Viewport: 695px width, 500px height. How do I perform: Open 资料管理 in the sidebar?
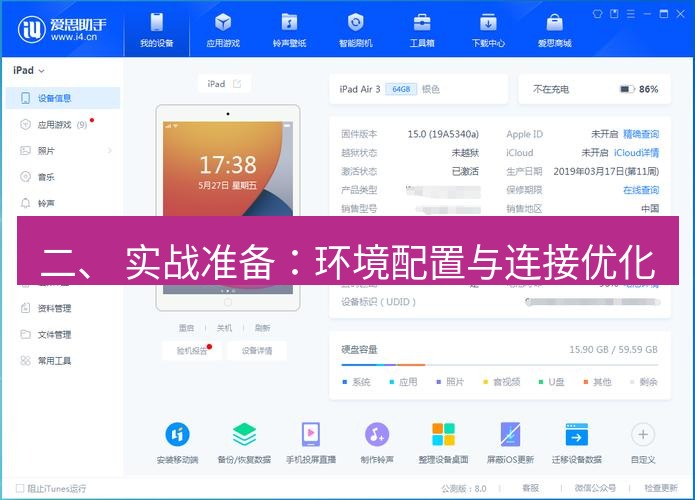pos(63,308)
